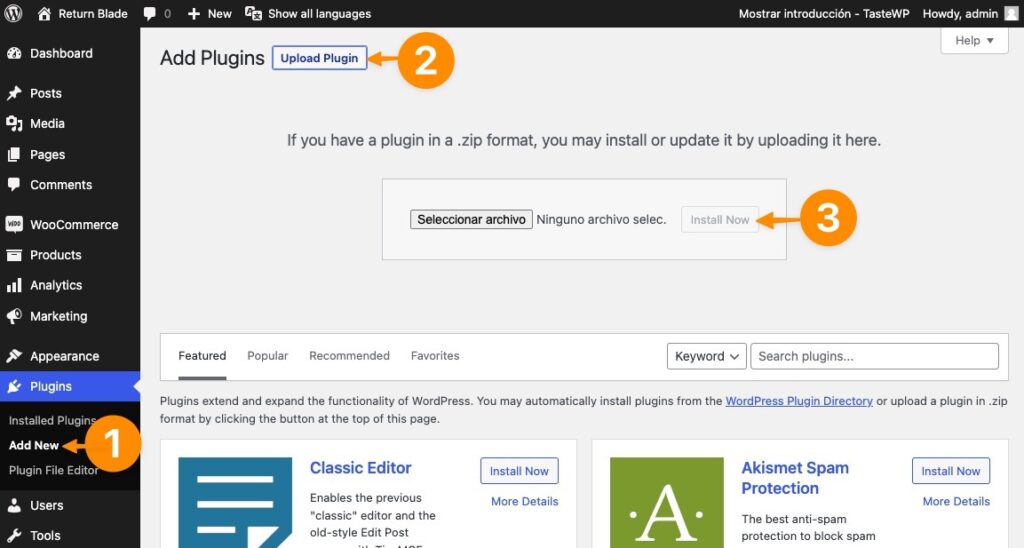Open the Media menu label

[47, 123]
